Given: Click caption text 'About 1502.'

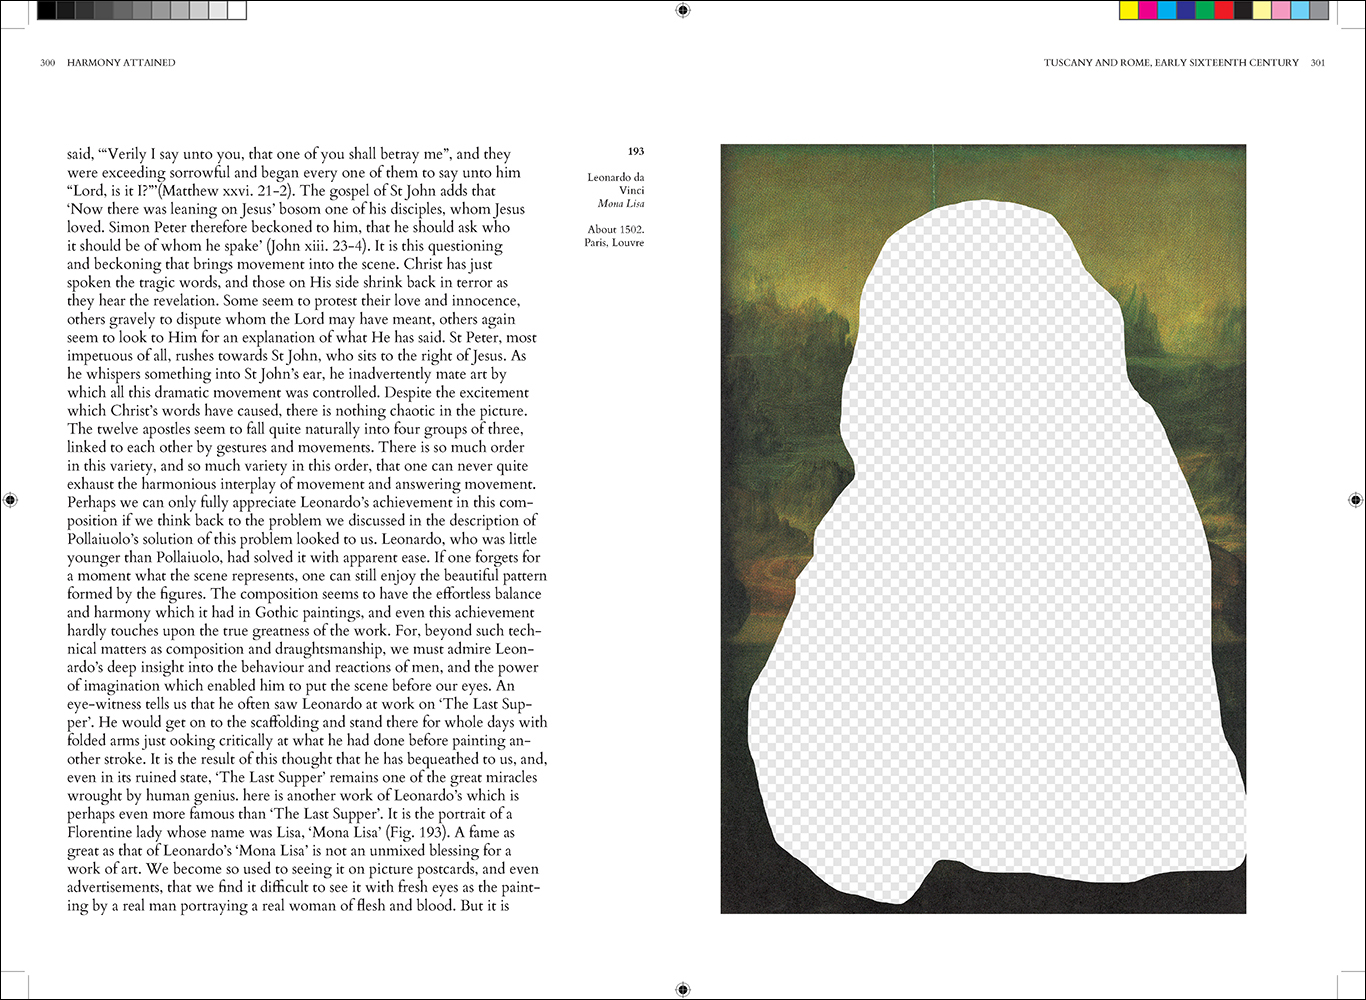Looking at the screenshot, I should point(616,229).
